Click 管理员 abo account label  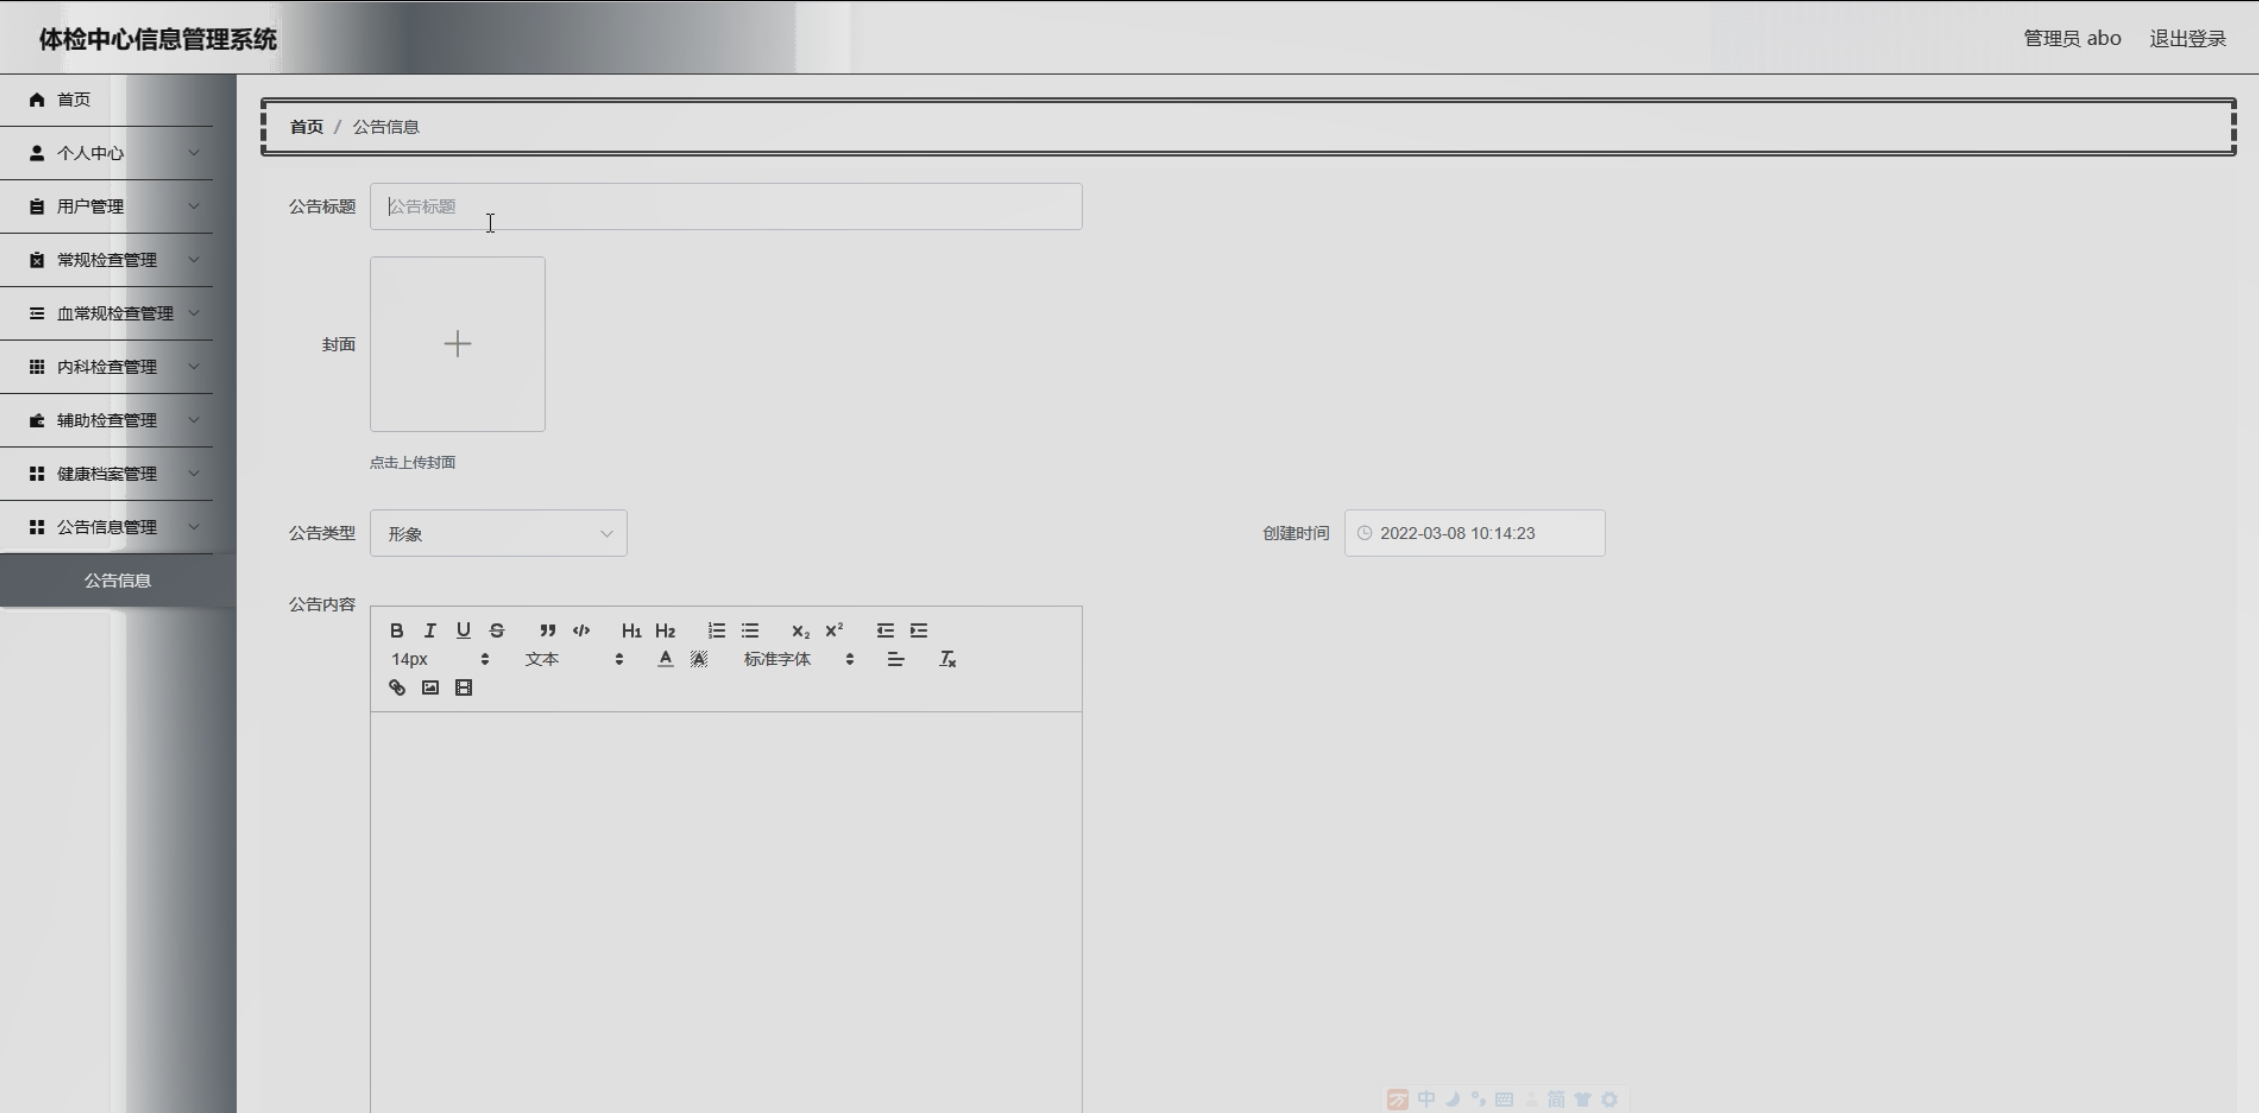tap(2072, 38)
